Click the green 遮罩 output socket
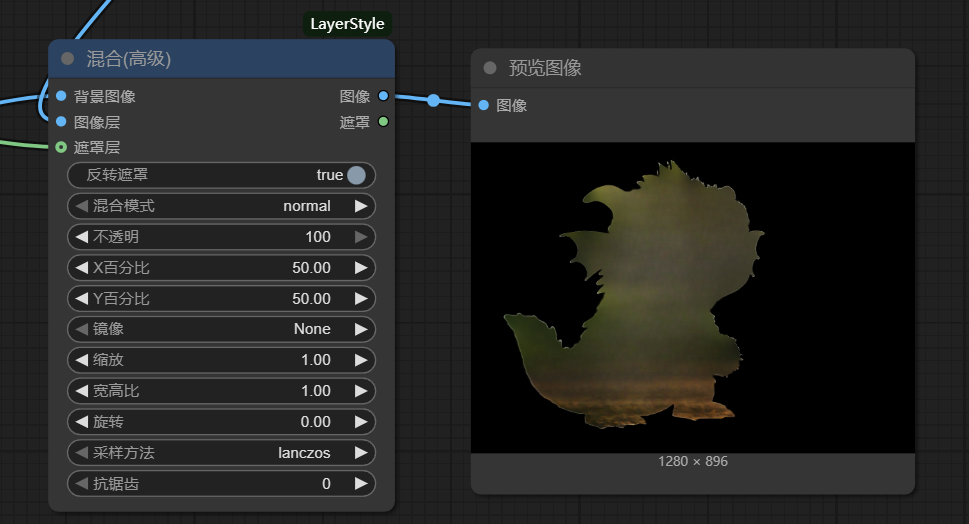969x524 pixels. click(x=383, y=122)
